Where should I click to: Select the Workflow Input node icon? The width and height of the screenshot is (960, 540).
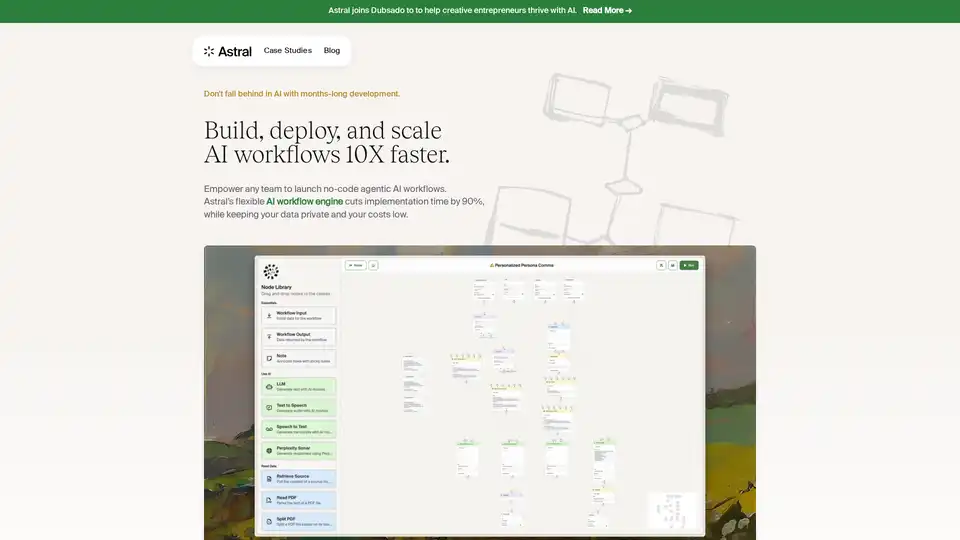(269, 315)
